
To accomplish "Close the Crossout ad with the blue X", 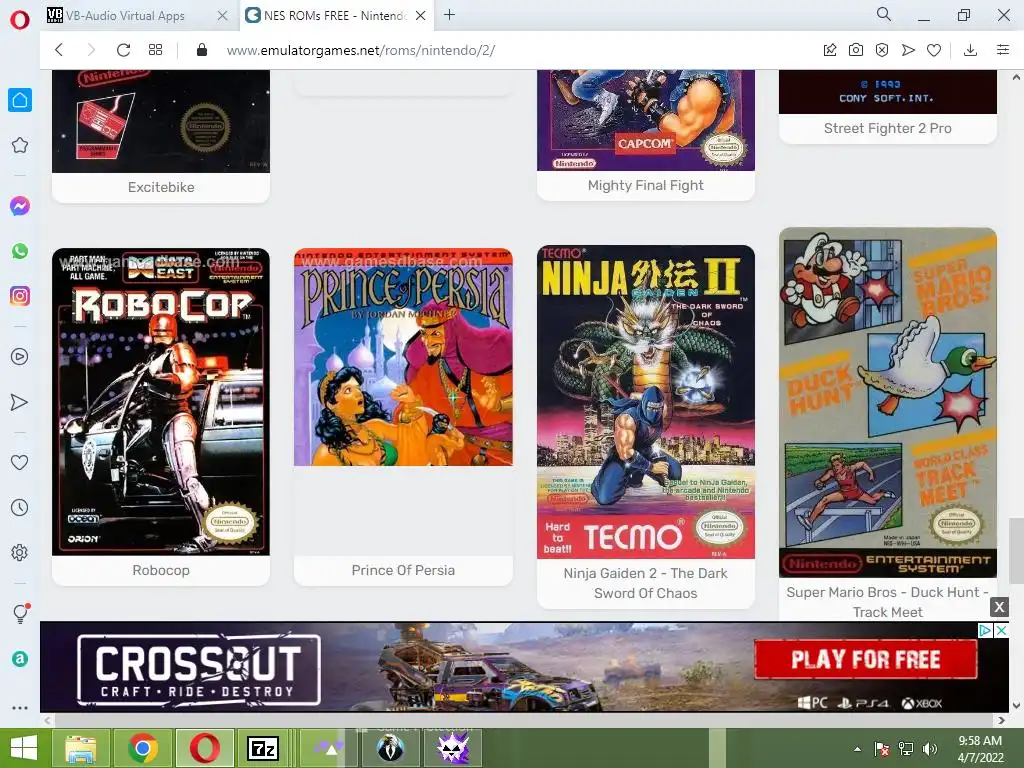I will point(1001,630).
